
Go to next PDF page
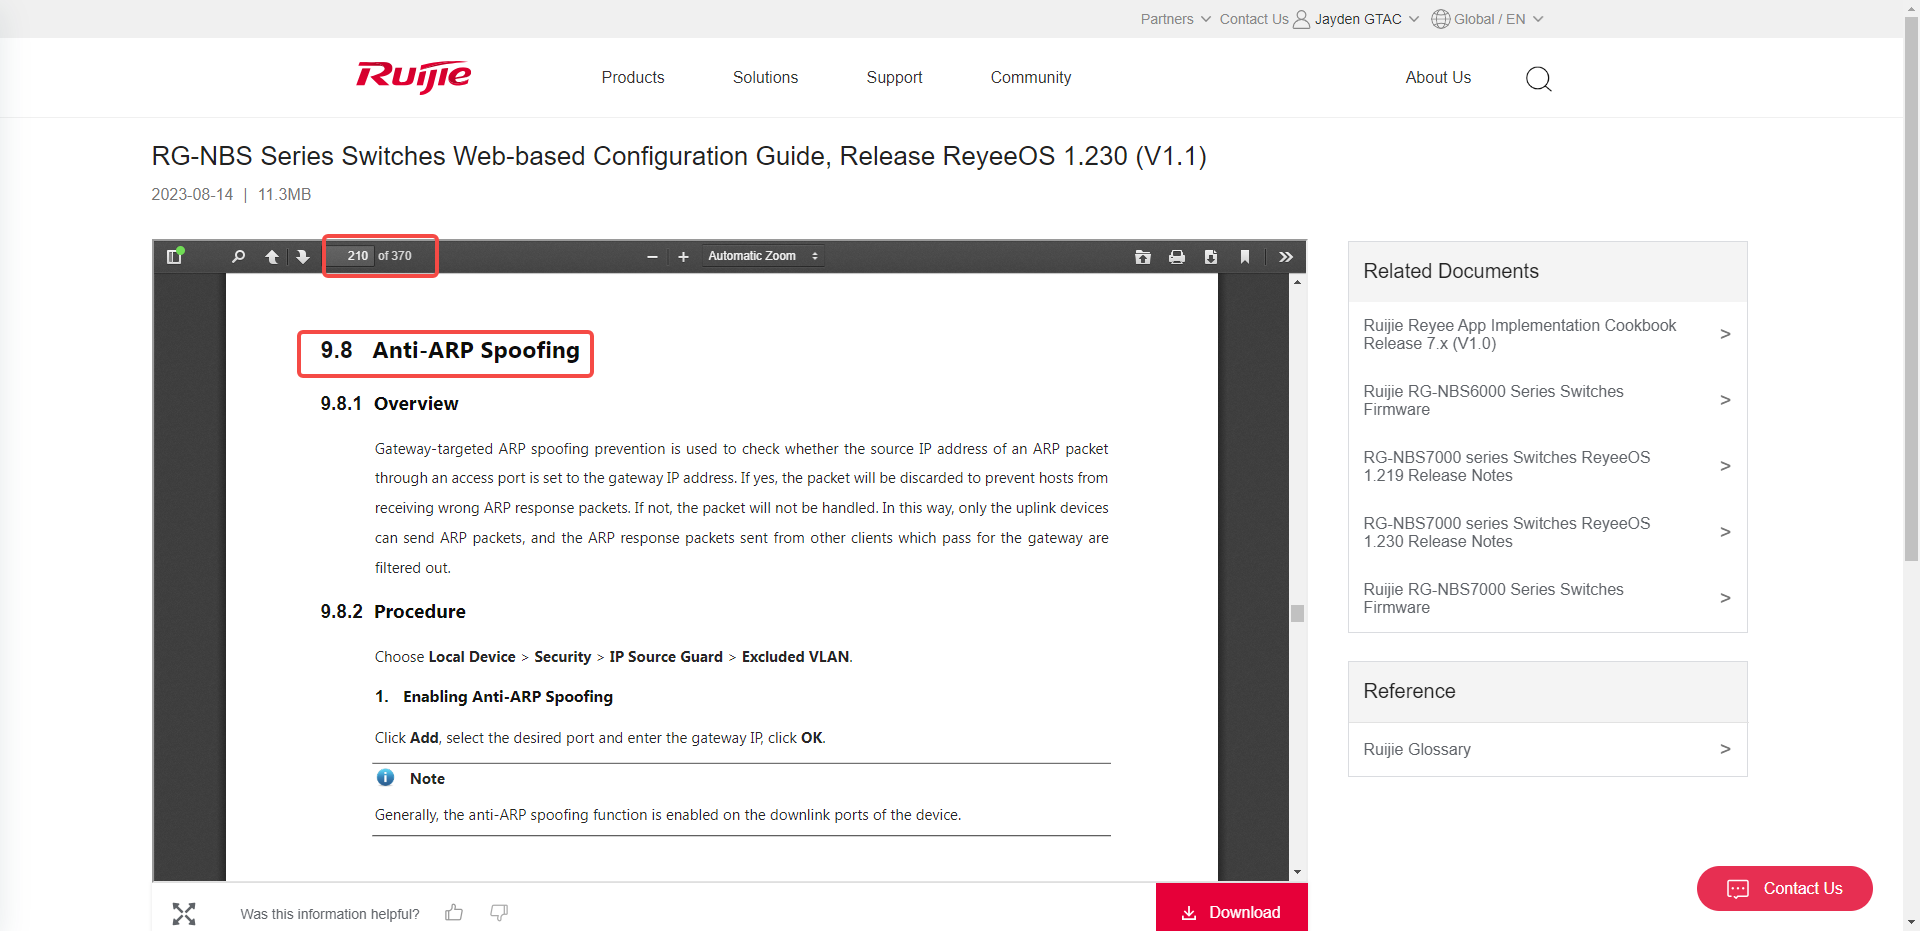click(x=303, y=257)
